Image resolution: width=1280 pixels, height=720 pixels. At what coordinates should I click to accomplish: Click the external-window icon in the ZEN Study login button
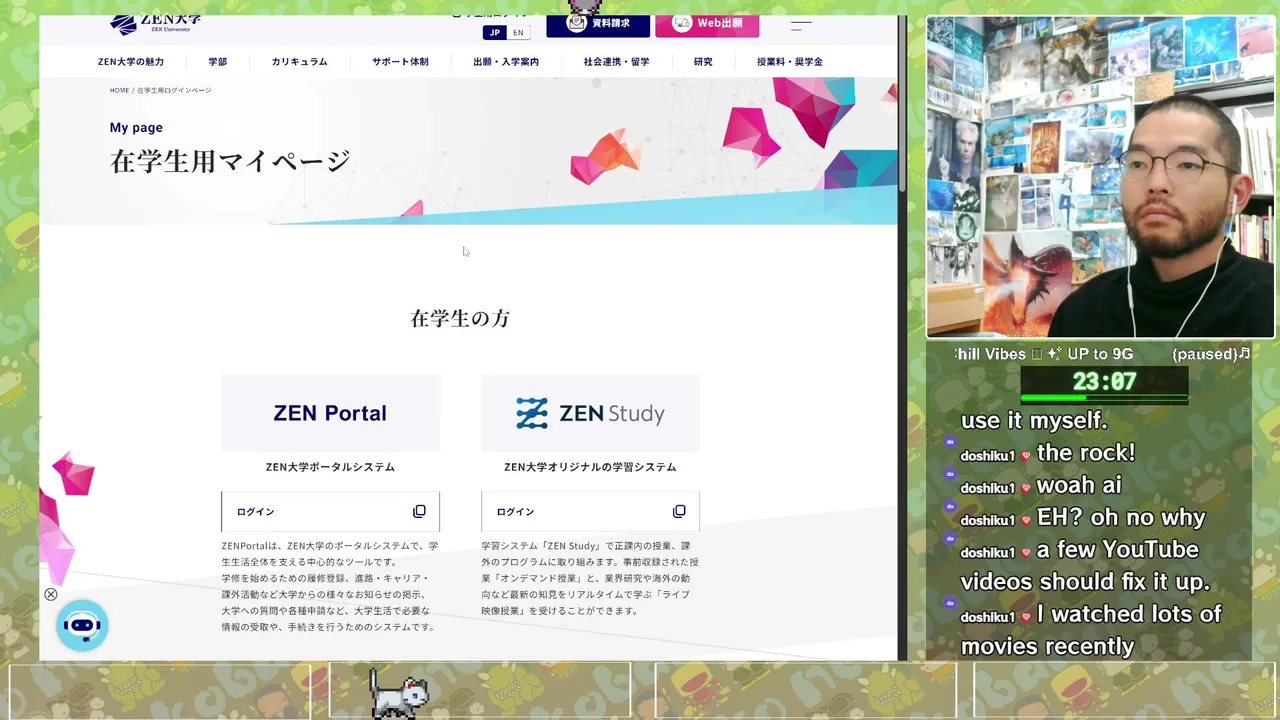click(x=679, y=511)
